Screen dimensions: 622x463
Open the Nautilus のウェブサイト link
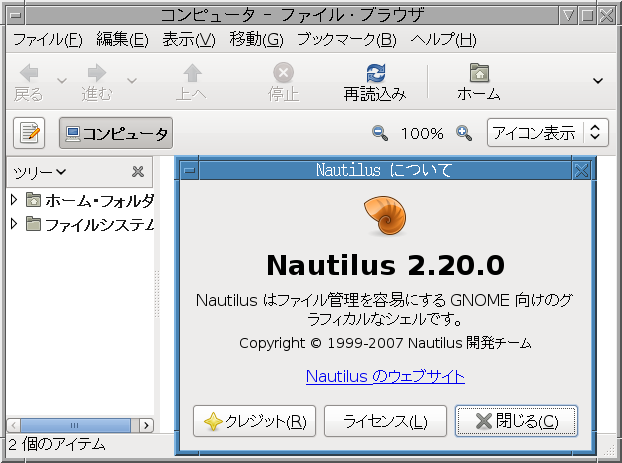click(385, 376)
